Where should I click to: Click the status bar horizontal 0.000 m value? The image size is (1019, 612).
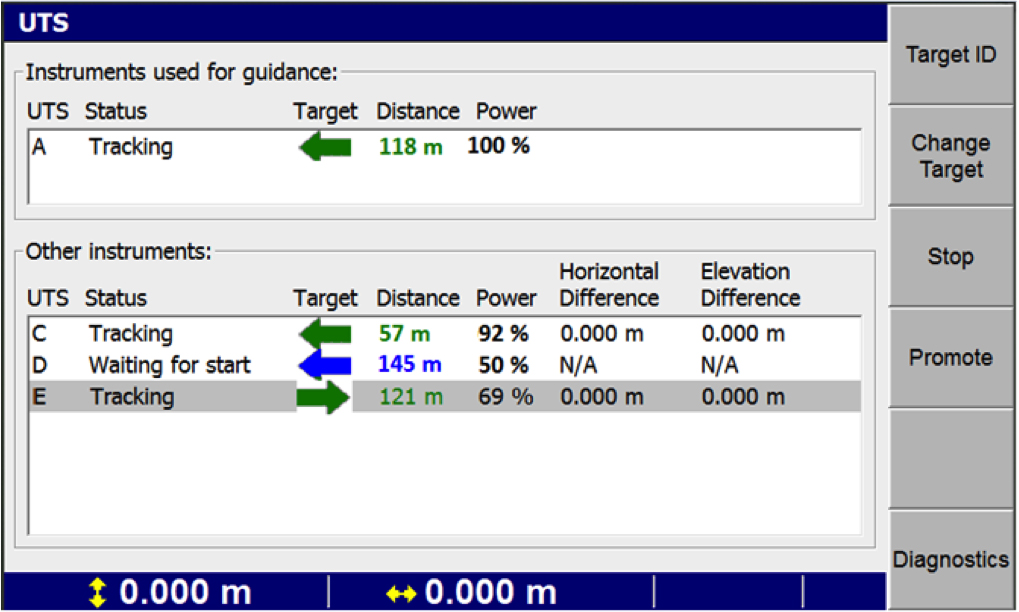tap(491, 593)
